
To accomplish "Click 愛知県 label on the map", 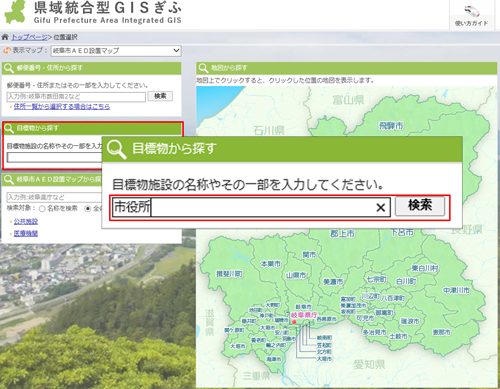I will pos(369,364).
